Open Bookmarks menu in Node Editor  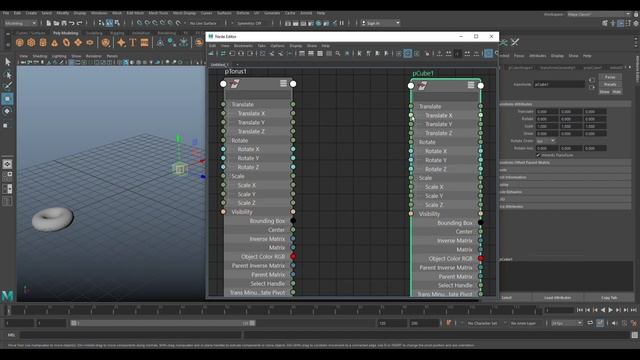(243, 46)
